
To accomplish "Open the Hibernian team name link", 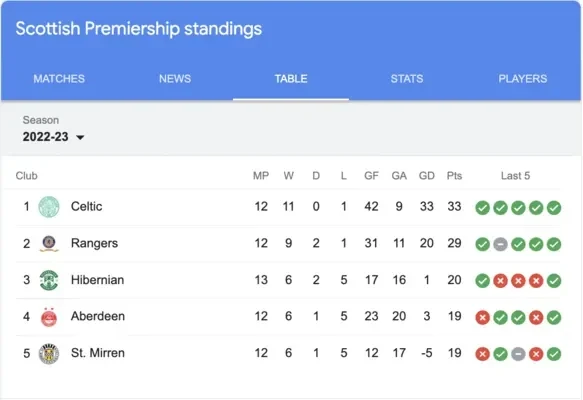I will point(97,280).
